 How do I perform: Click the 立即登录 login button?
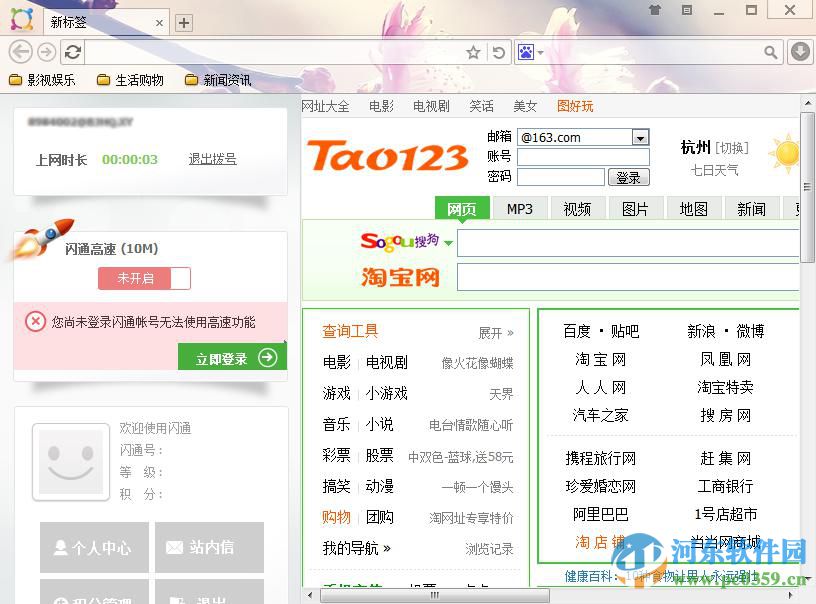click(232, 357)
